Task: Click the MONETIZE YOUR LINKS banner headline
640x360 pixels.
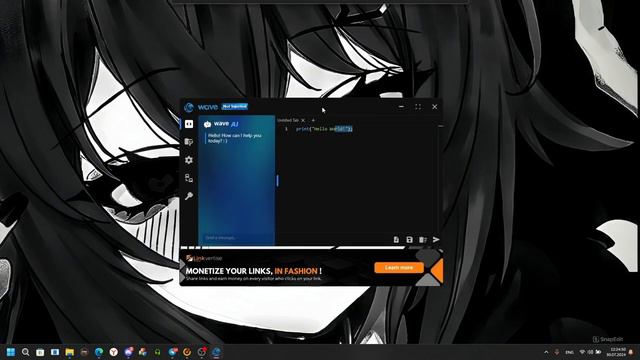Action: pos(253,271)
